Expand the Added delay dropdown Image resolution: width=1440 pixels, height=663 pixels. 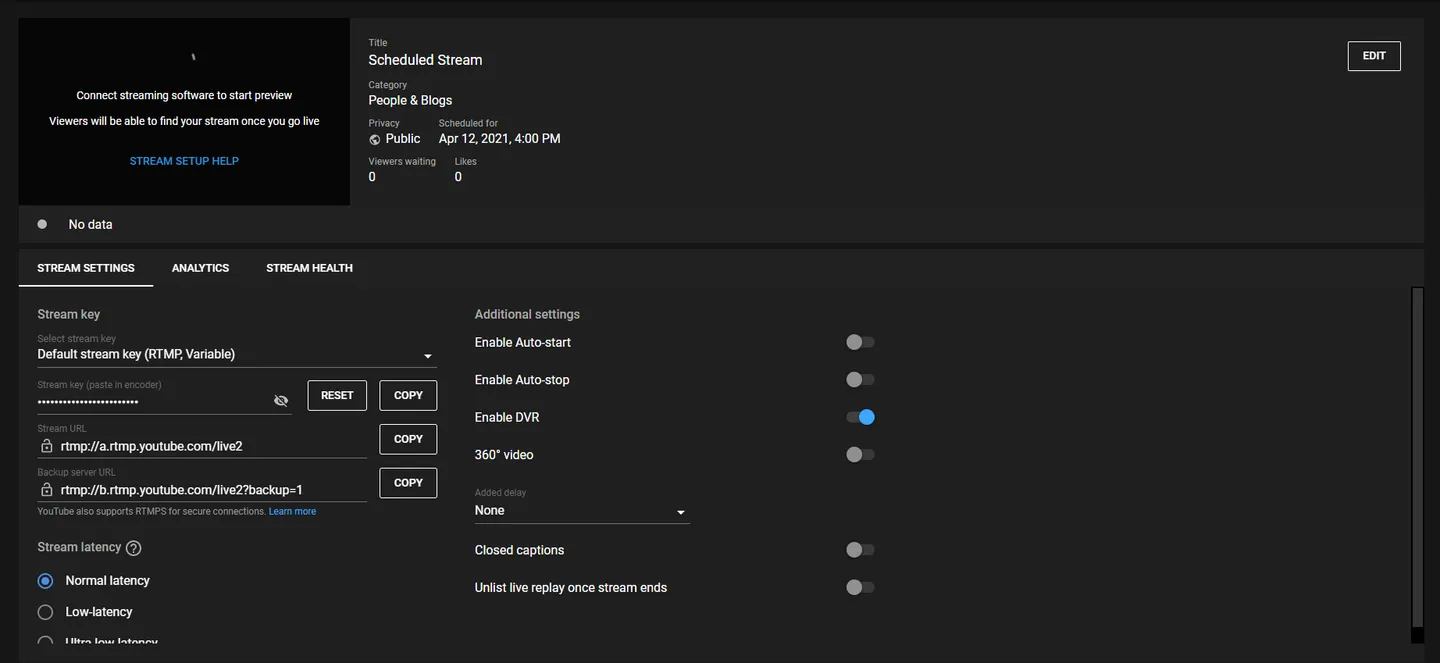coord(582,505)
